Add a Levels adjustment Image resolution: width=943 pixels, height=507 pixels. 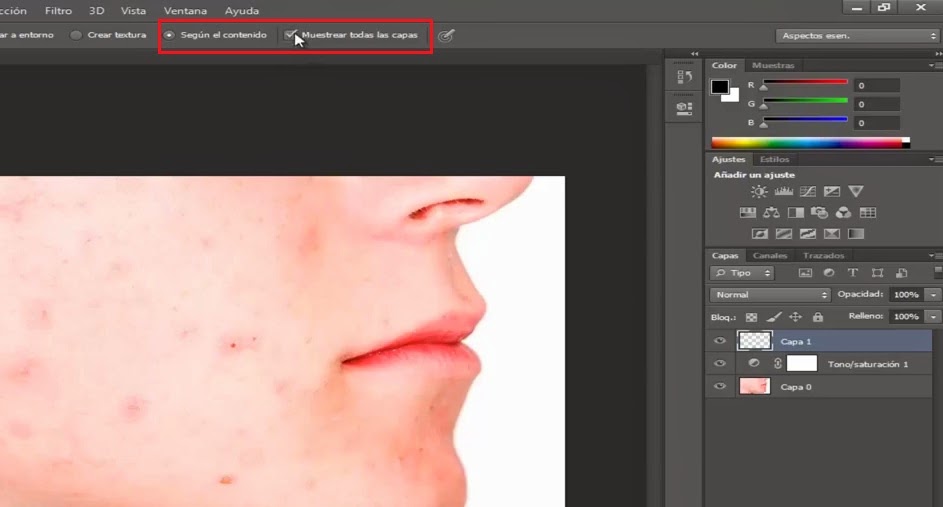784,192
